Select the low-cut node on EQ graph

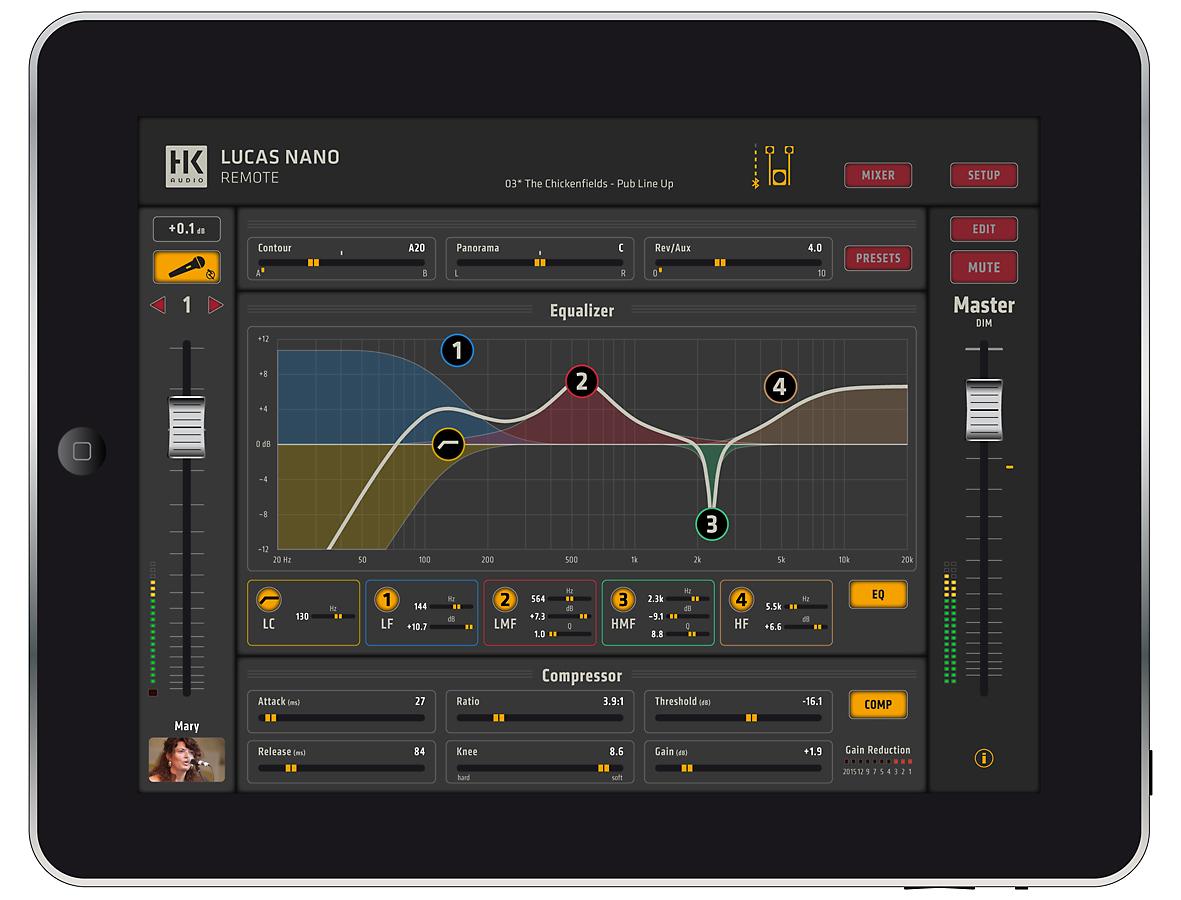tap(448, 444)
